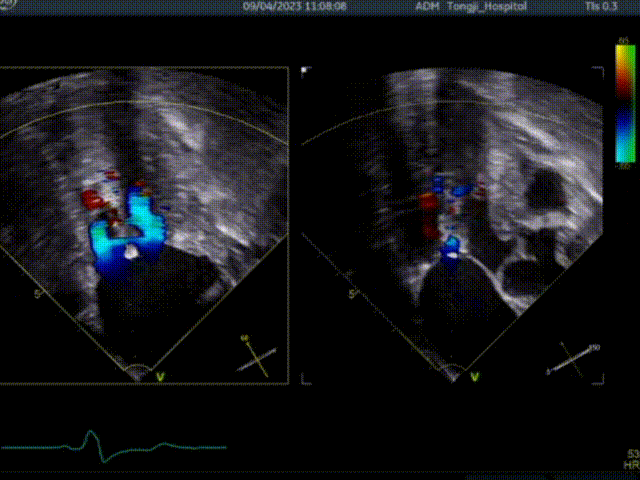Click the lower velocity limit below color bar
Image resolution: width=640 pixels, height=480 pixels.
(623, 165)
